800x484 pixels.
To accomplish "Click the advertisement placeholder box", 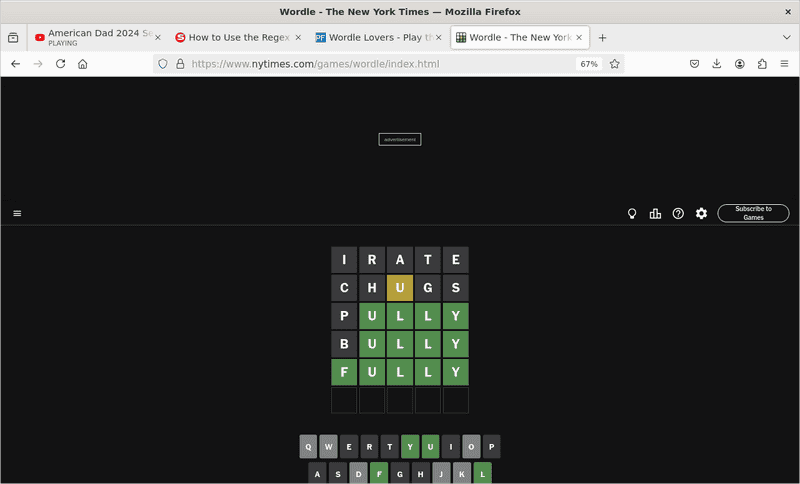I will pyautogui.click(x=400, y=139).
